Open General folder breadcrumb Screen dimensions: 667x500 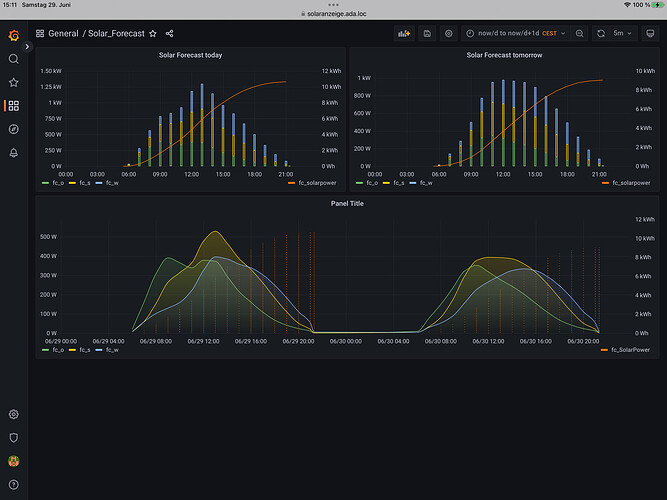point(63,34)
